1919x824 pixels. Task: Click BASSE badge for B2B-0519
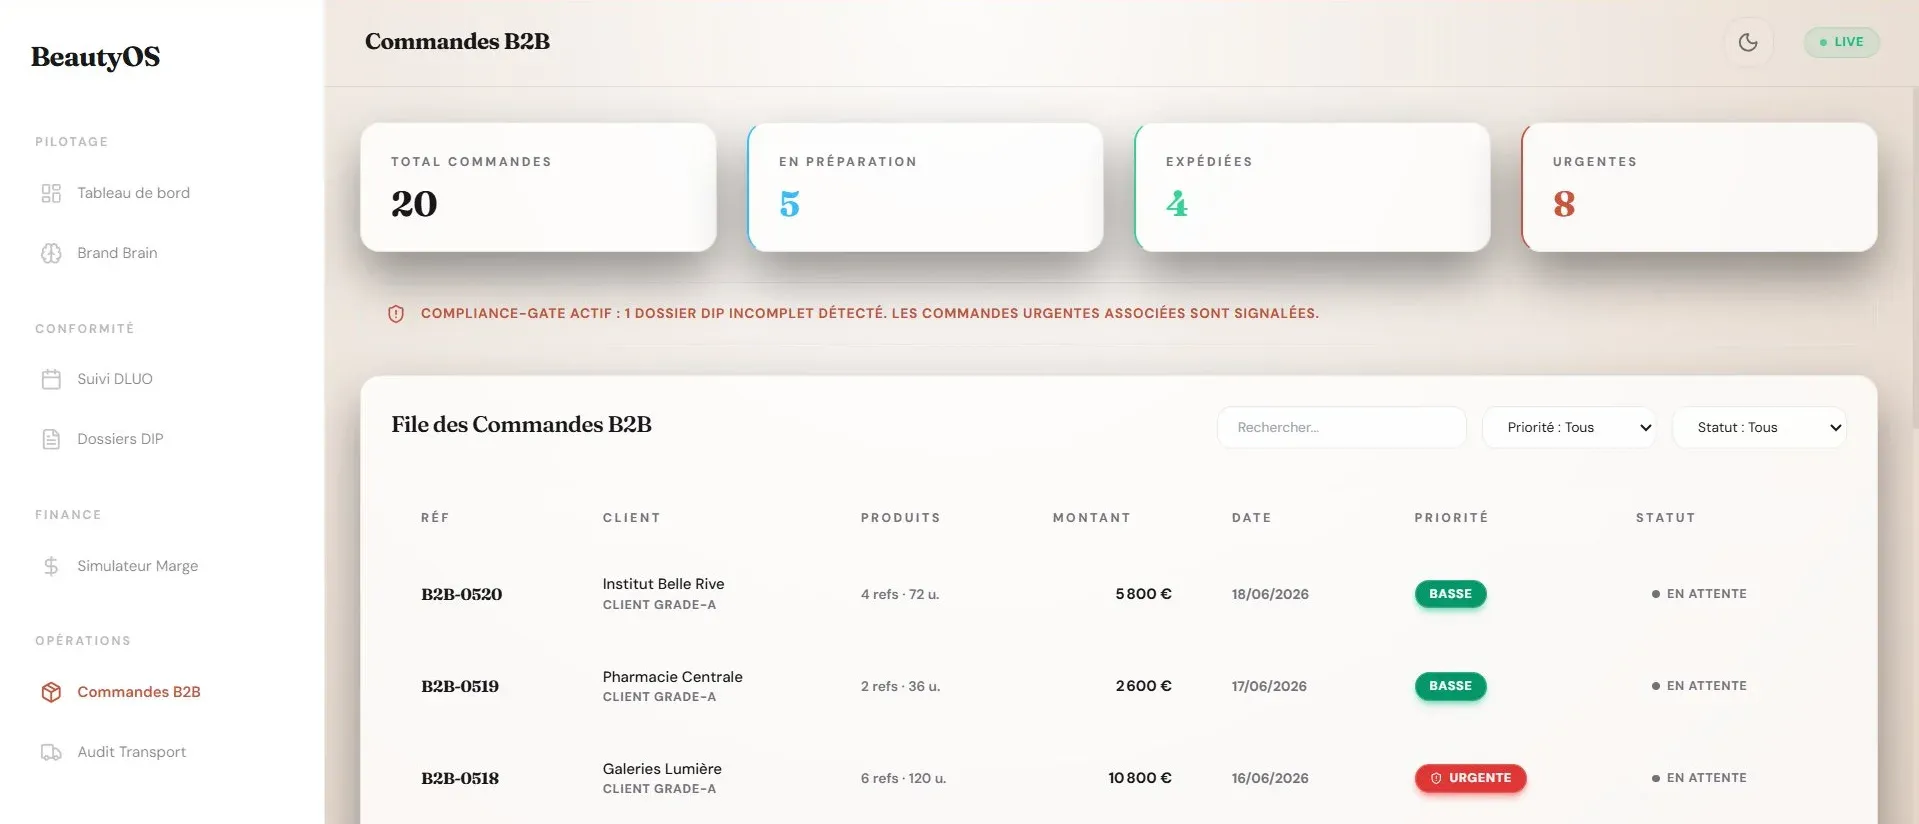pyautogui.click(x=1450, y=686)
